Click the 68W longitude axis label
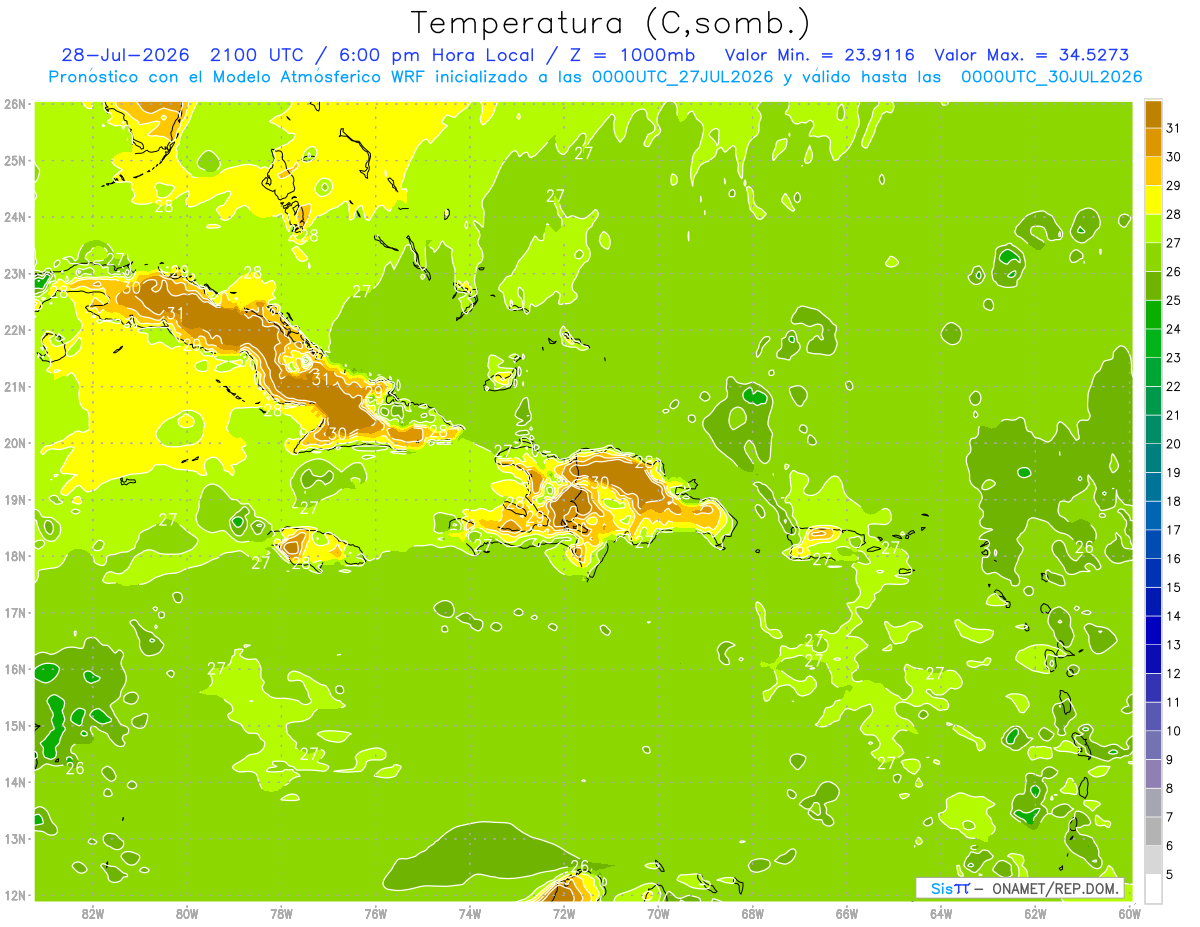This screenshot has height=927, width=1200. (752, 913)
